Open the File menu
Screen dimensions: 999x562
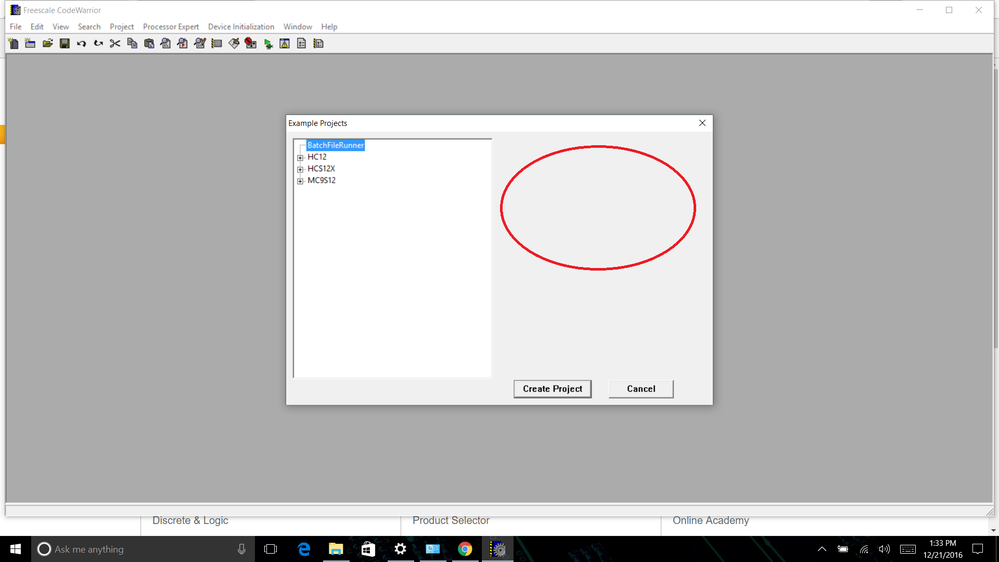[x=15, y=27]
